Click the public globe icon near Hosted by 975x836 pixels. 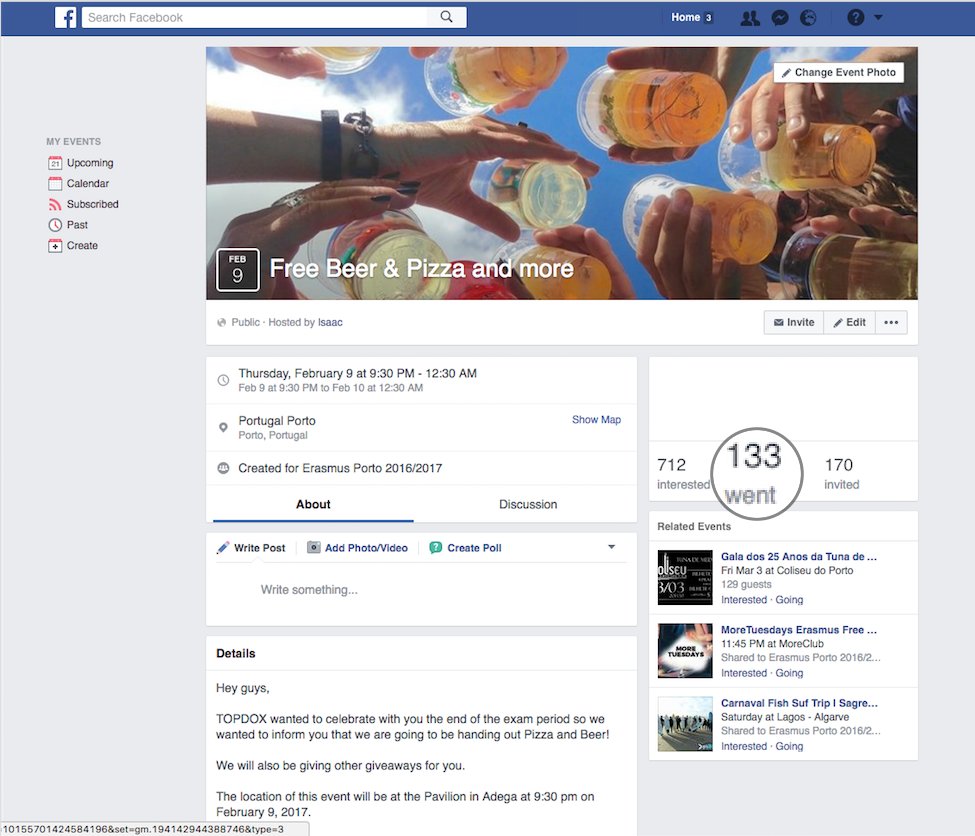(x=221, y=322)
